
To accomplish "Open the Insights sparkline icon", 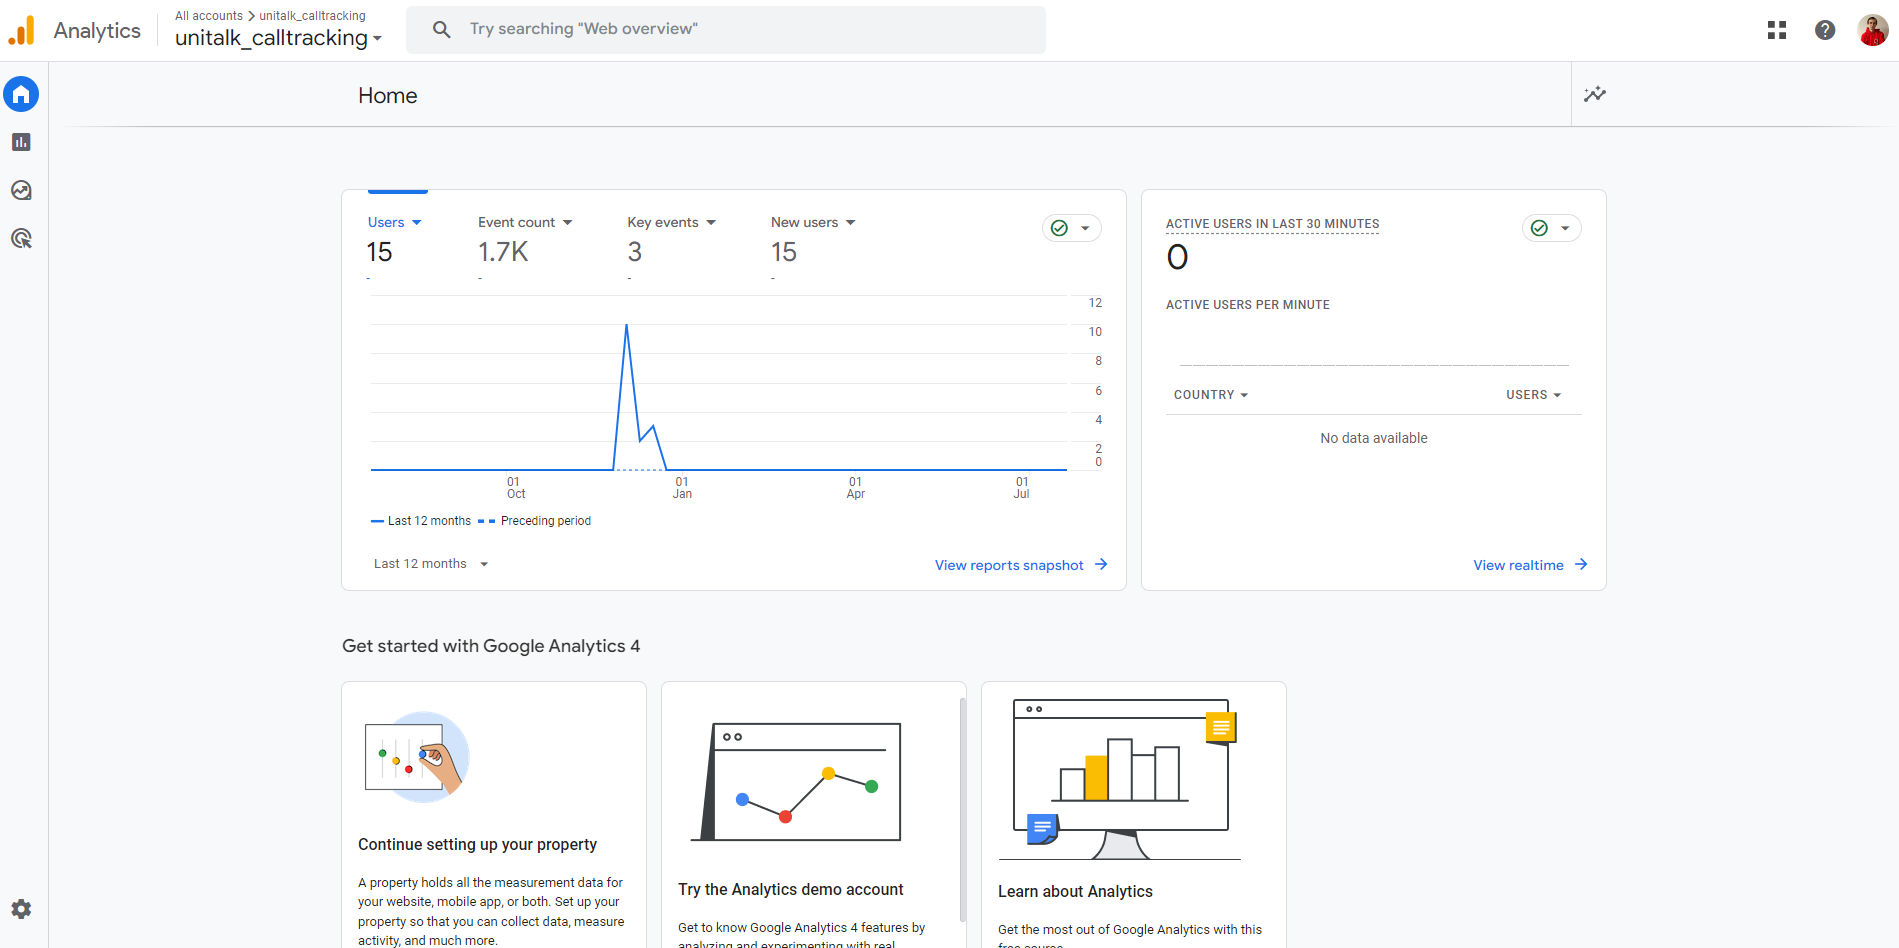I will (x=1594, y=95).
